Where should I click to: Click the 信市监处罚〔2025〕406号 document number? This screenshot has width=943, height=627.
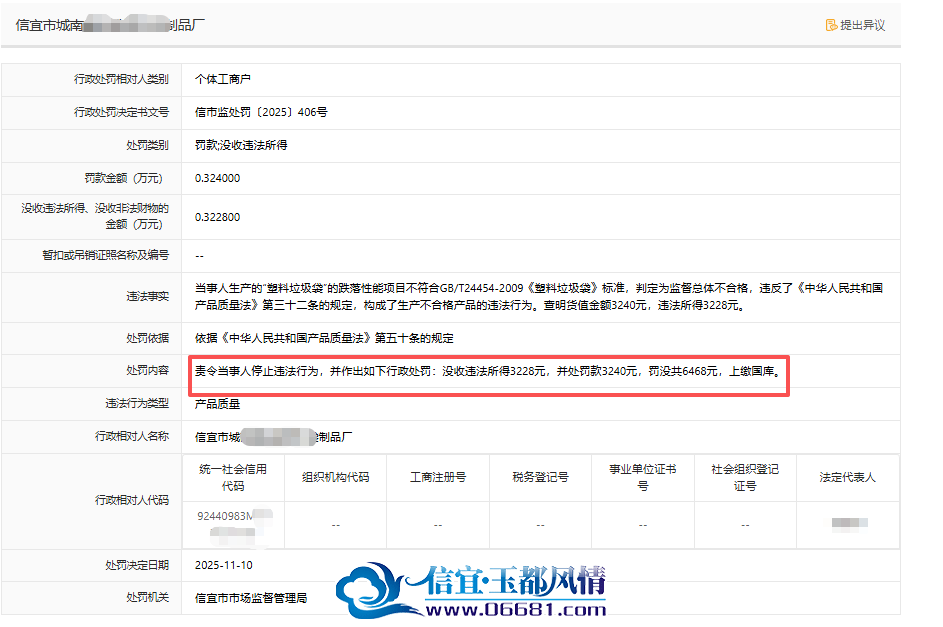coord(261,112)
